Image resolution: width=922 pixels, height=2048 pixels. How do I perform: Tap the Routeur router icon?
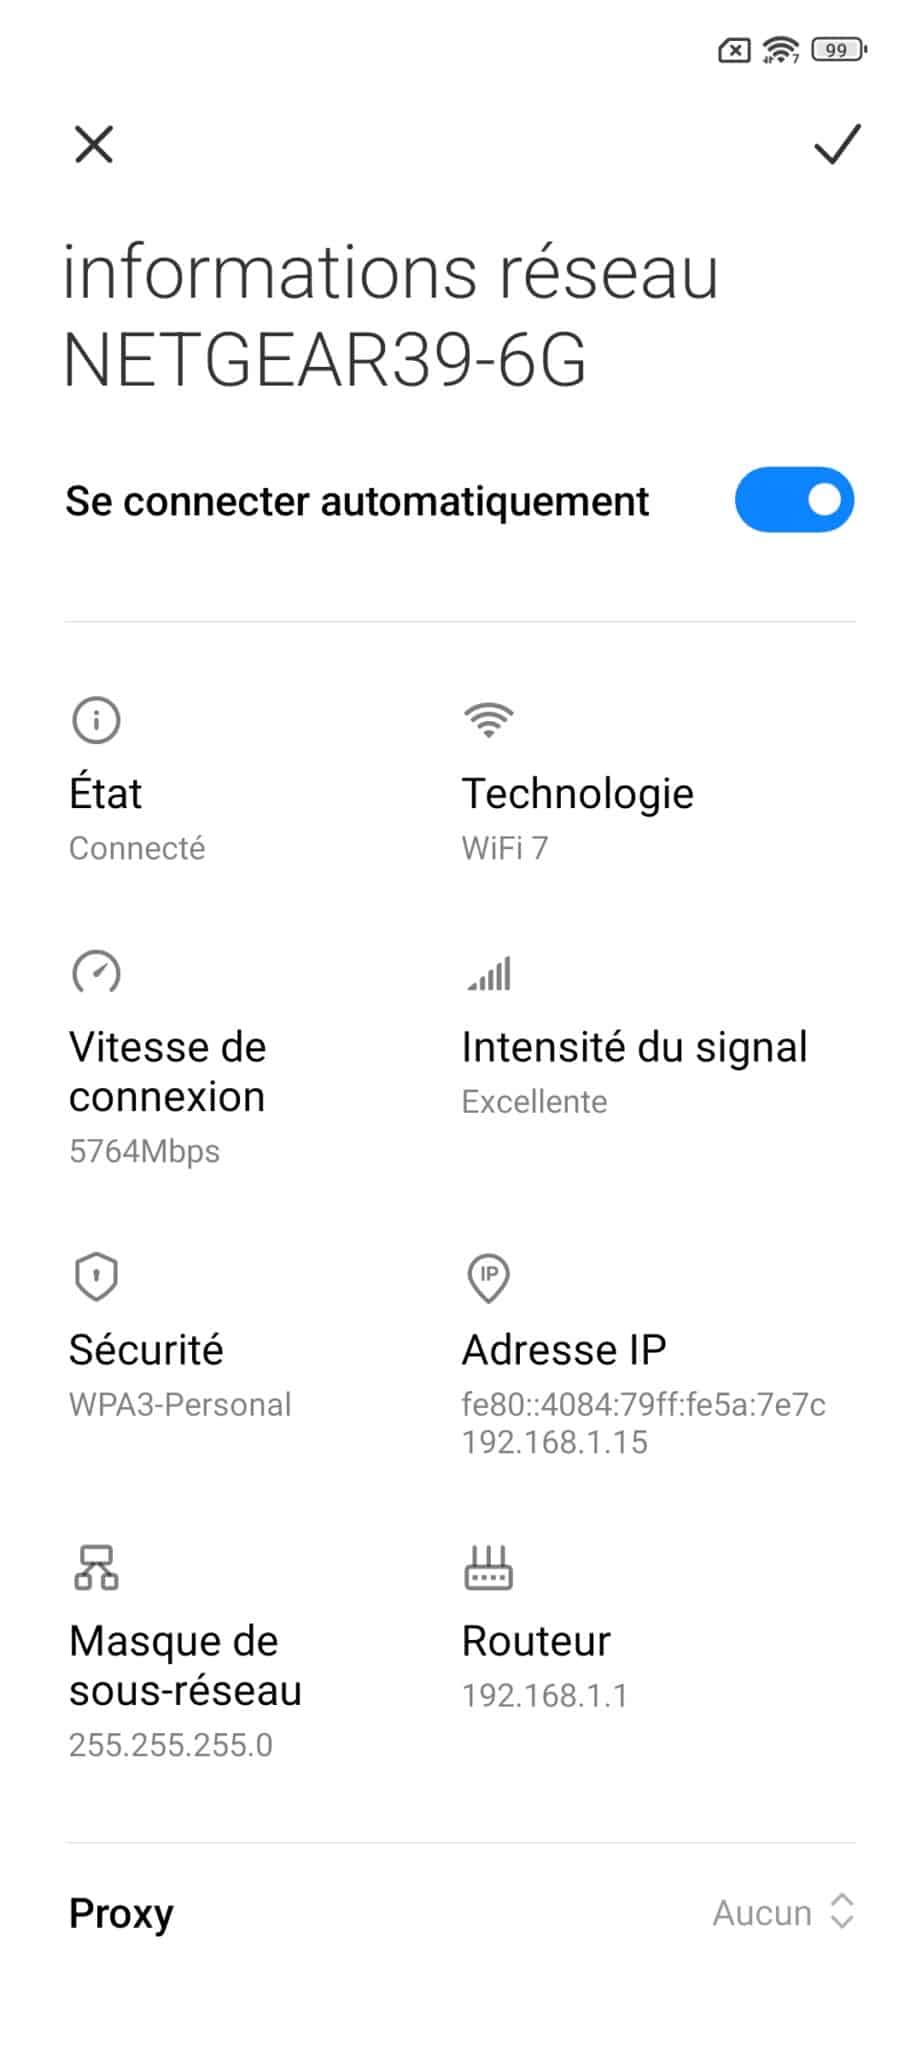[488, 1567]
